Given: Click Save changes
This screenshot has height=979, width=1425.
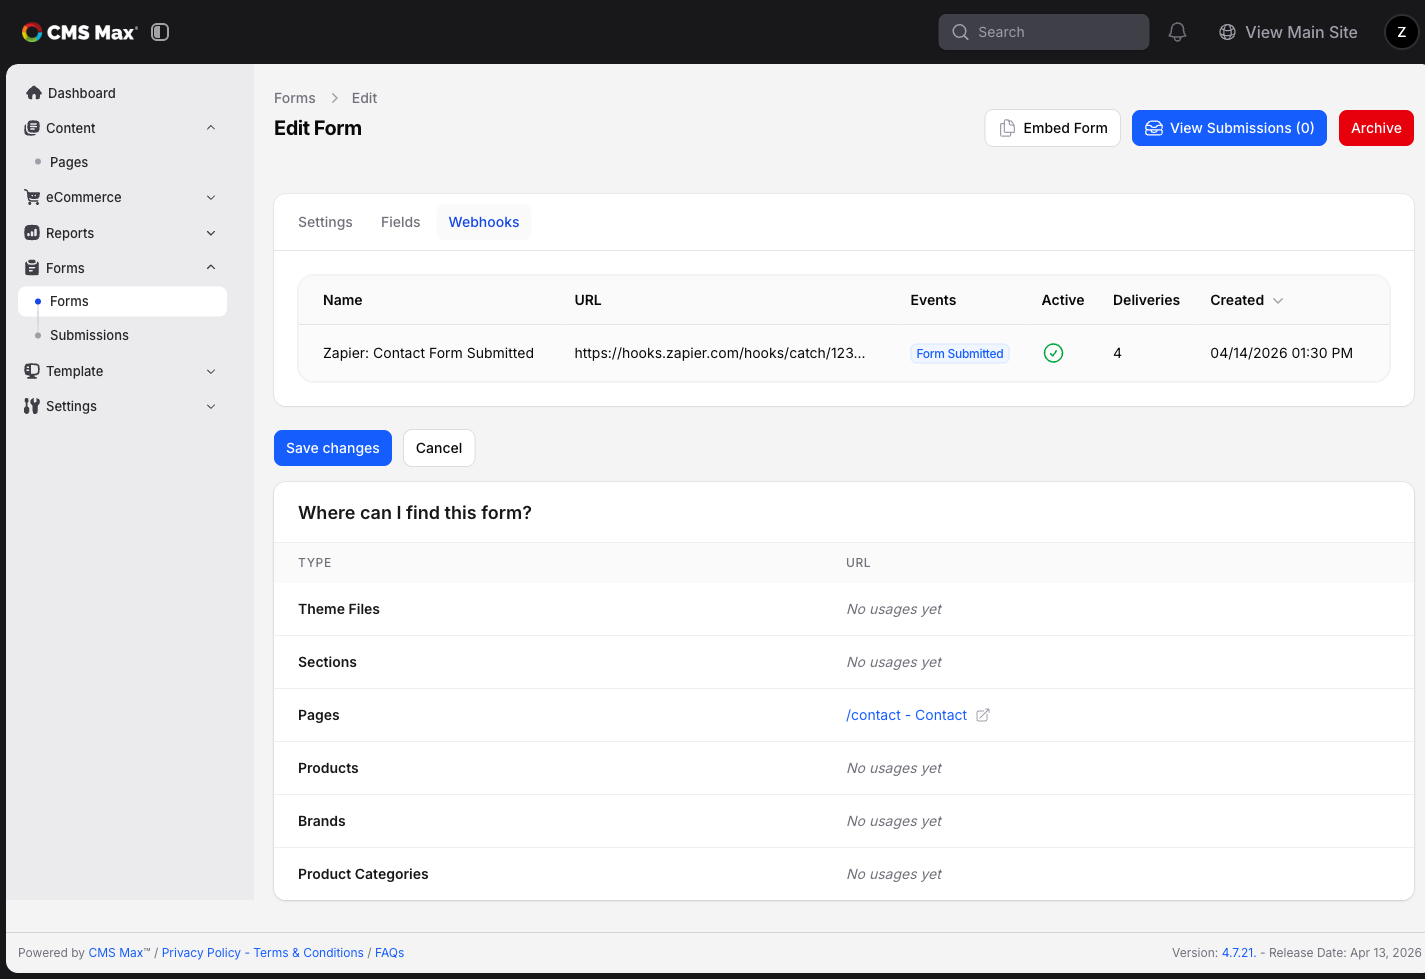Looking at the screenshot, I should tap(333, 448).
